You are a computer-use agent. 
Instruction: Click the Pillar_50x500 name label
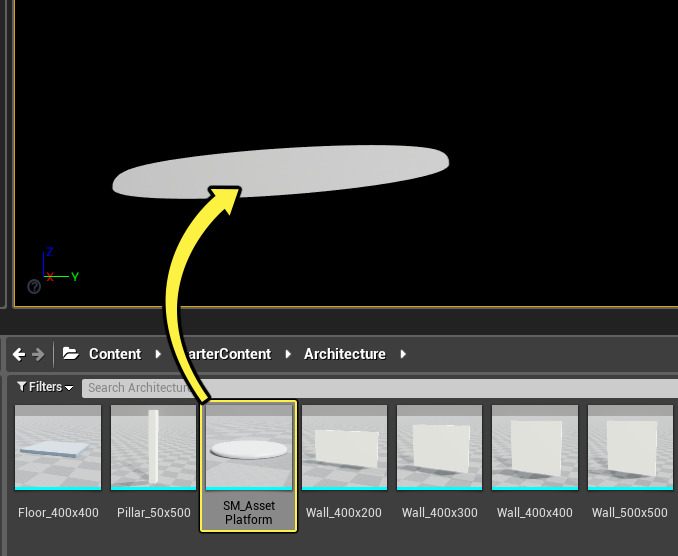point(154,513)
